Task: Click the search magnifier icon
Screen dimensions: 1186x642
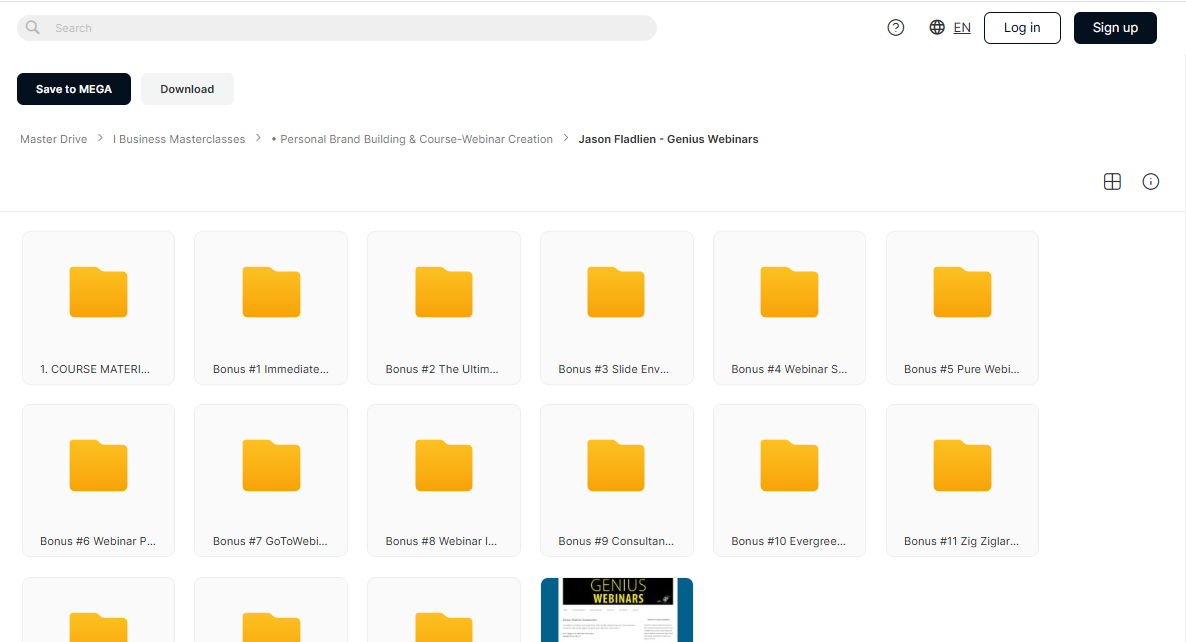Action: pyautogui.click(x=33, y=28)
